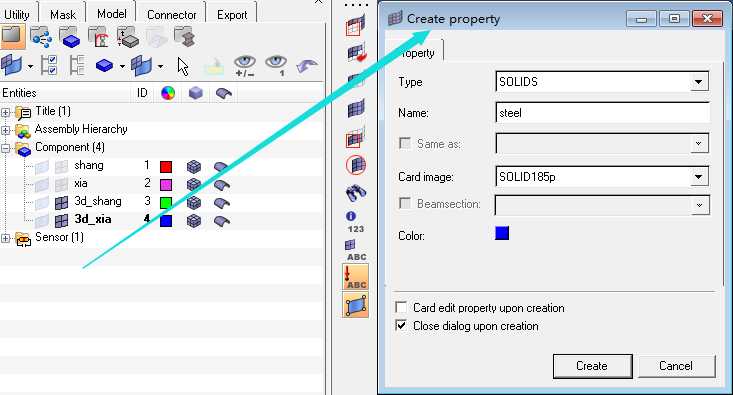Click the material view icon with gray block
733x395 pixels.
pos(128,37)
